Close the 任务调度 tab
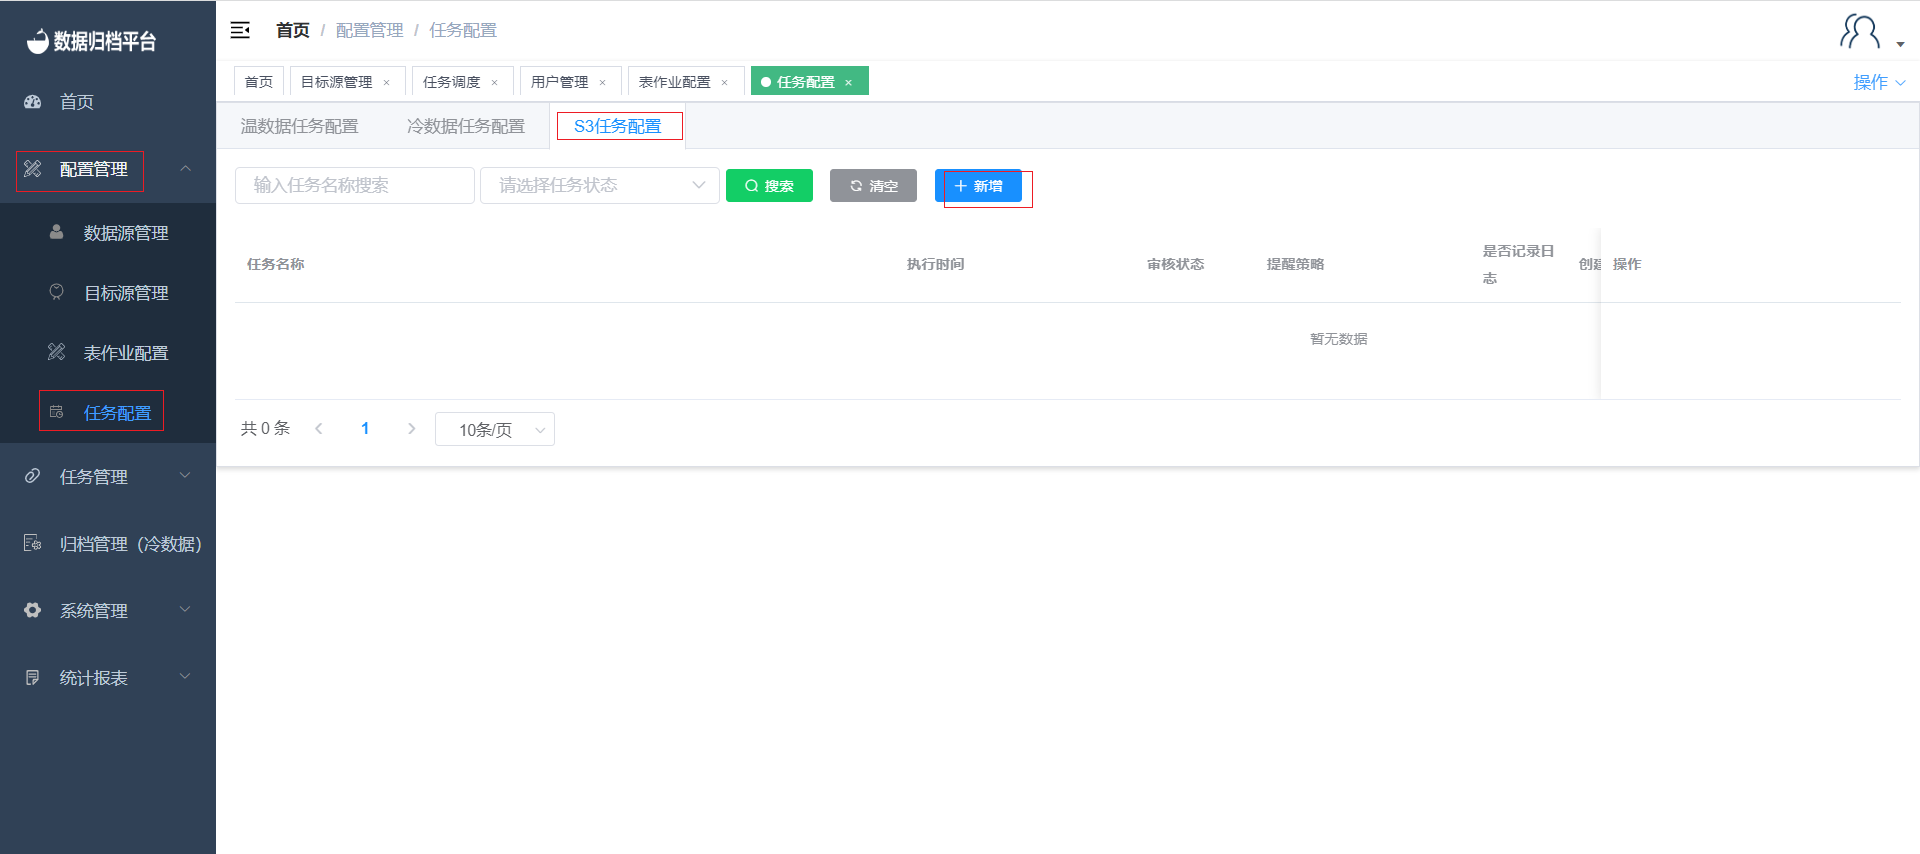 [x=495, y=82]
